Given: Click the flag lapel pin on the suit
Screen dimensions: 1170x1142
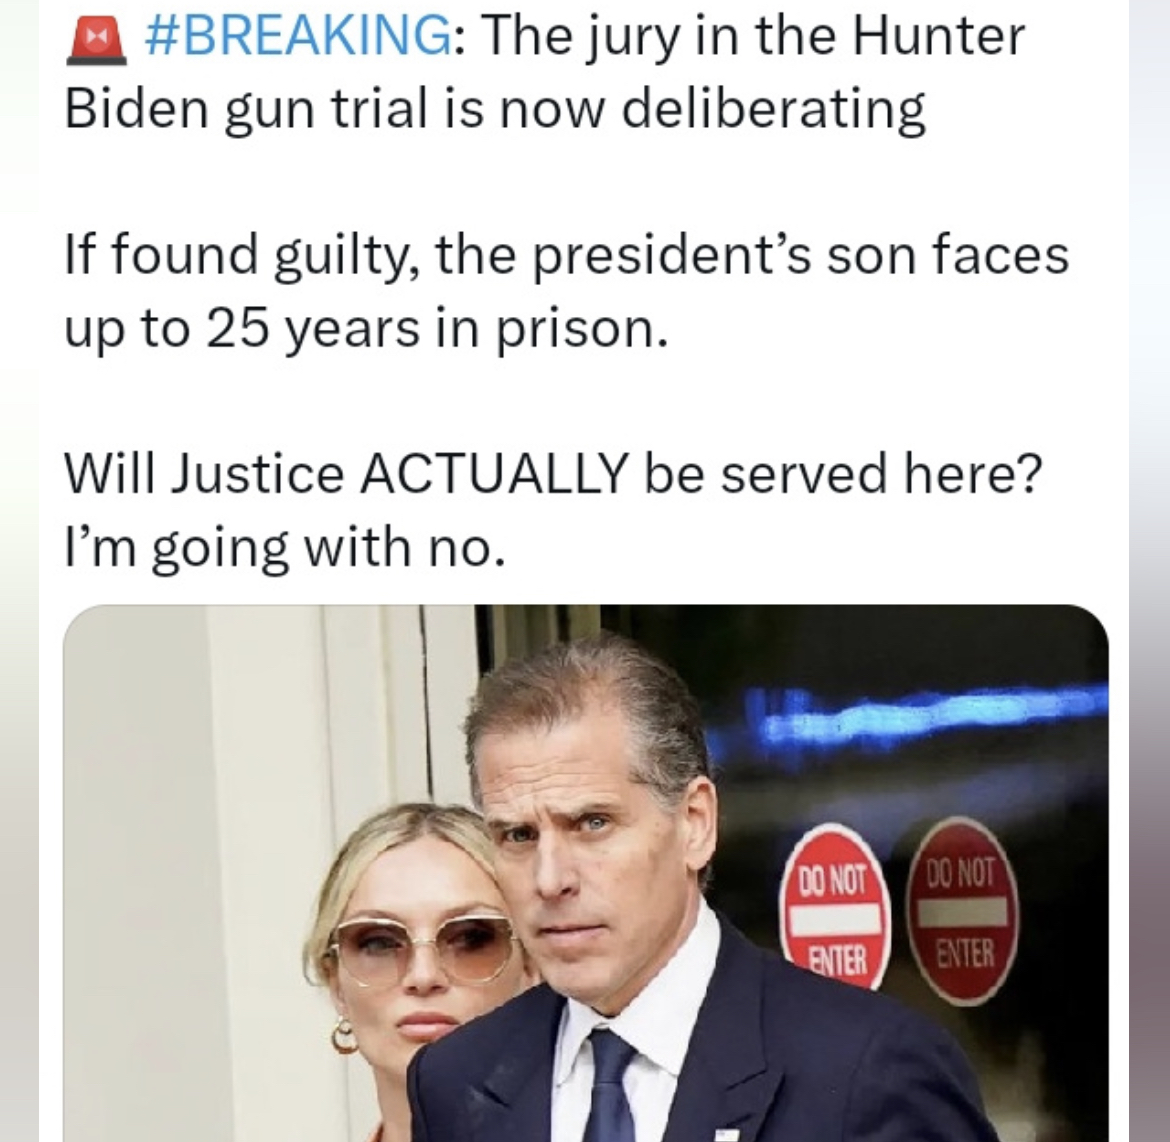Looking at the screenshot, I should pos(727,1133).
